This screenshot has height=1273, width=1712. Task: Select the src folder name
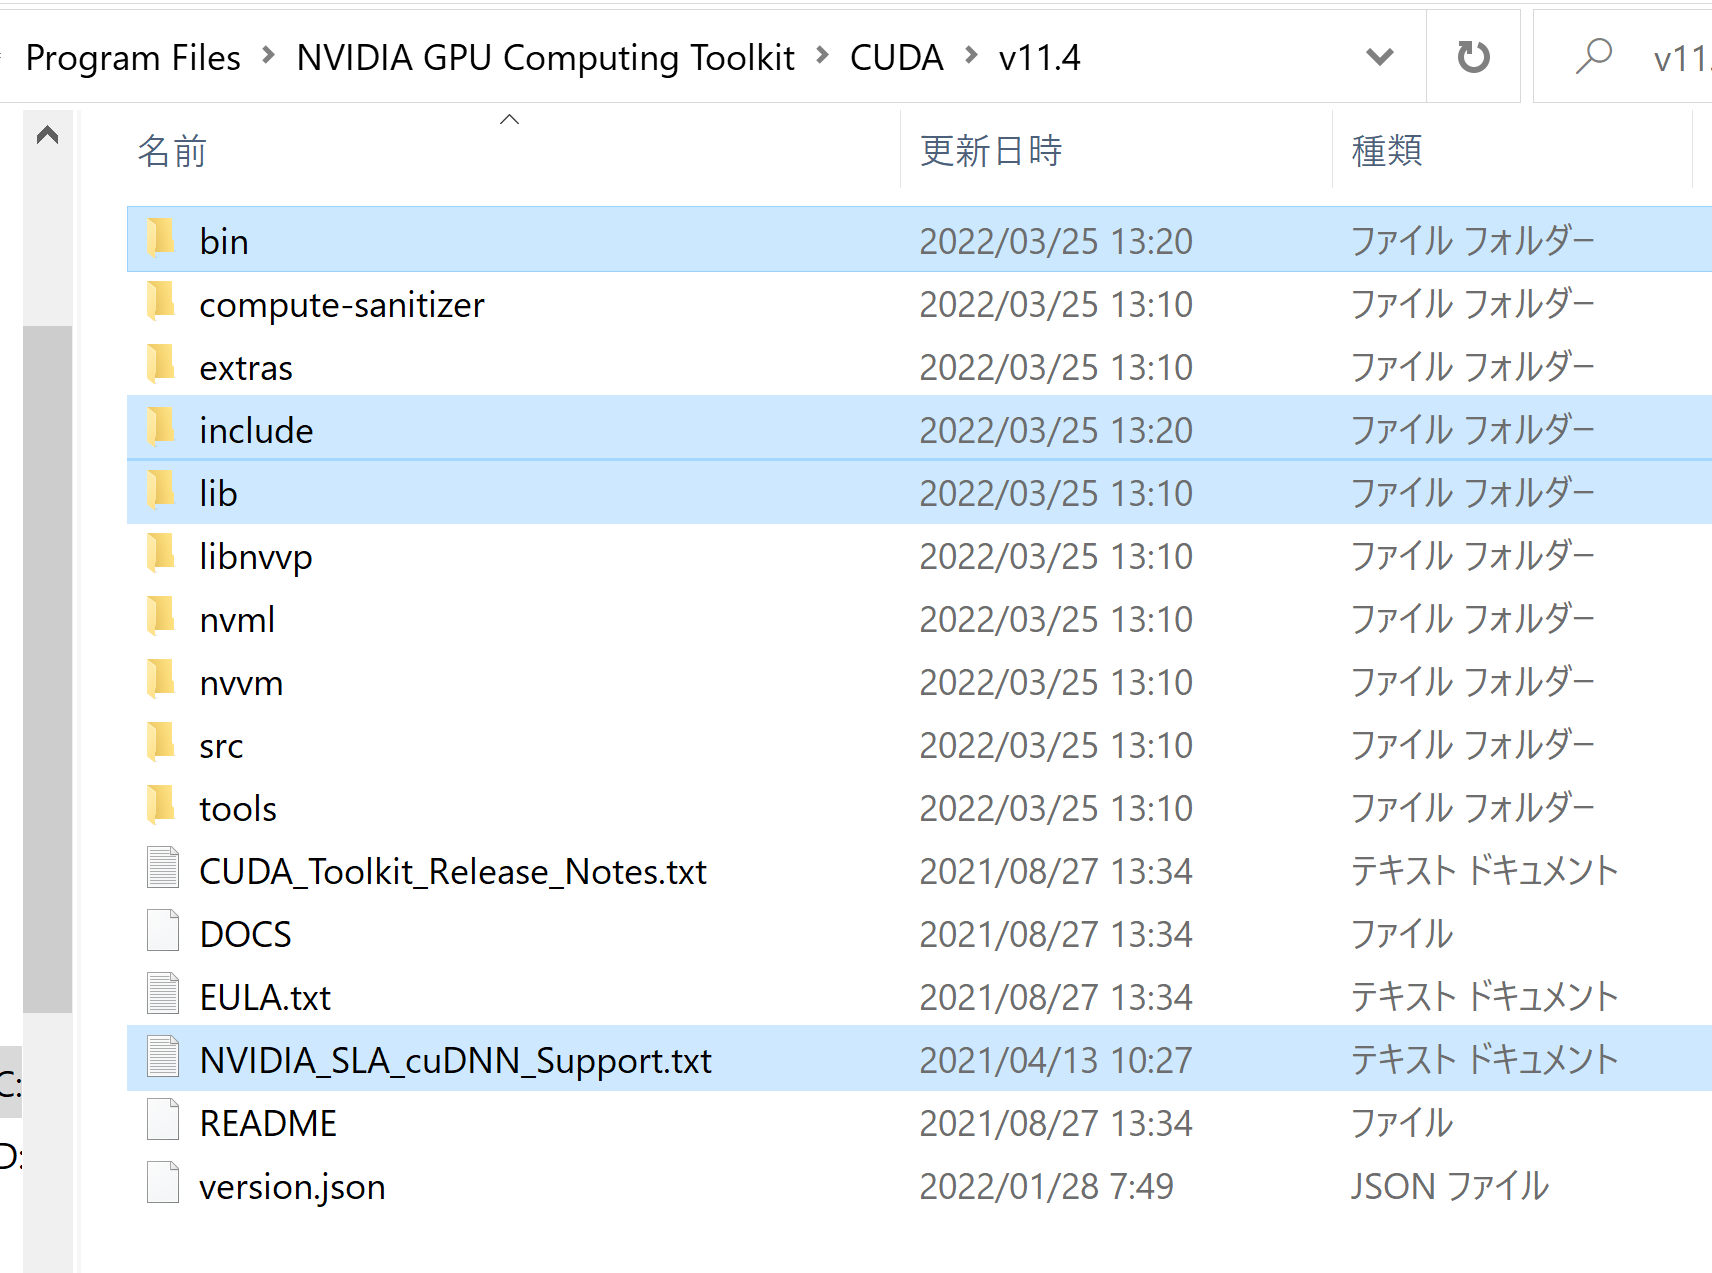pos(221,746)
